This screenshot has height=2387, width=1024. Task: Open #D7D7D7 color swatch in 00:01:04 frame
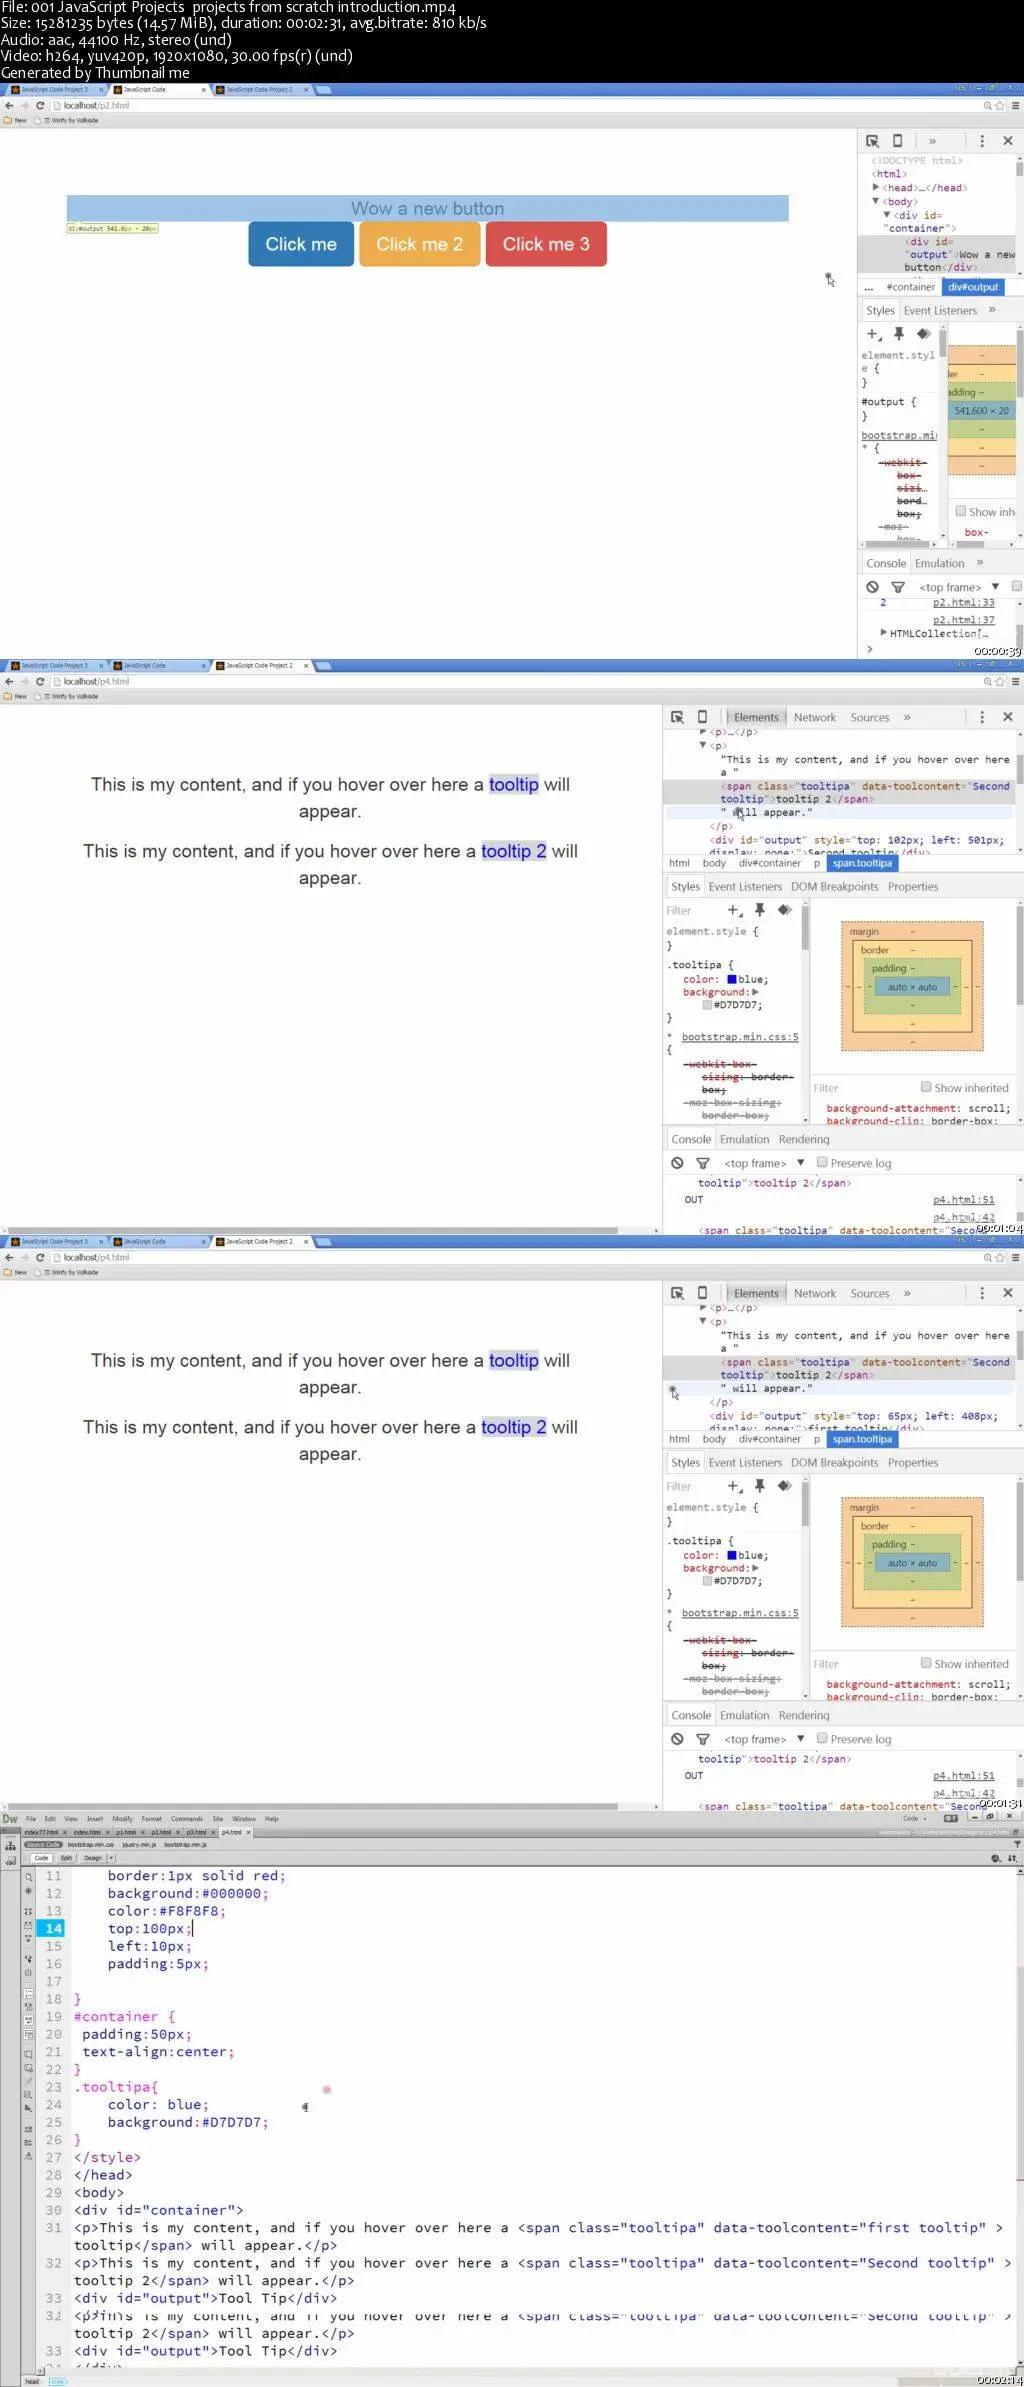(708, 1005)
